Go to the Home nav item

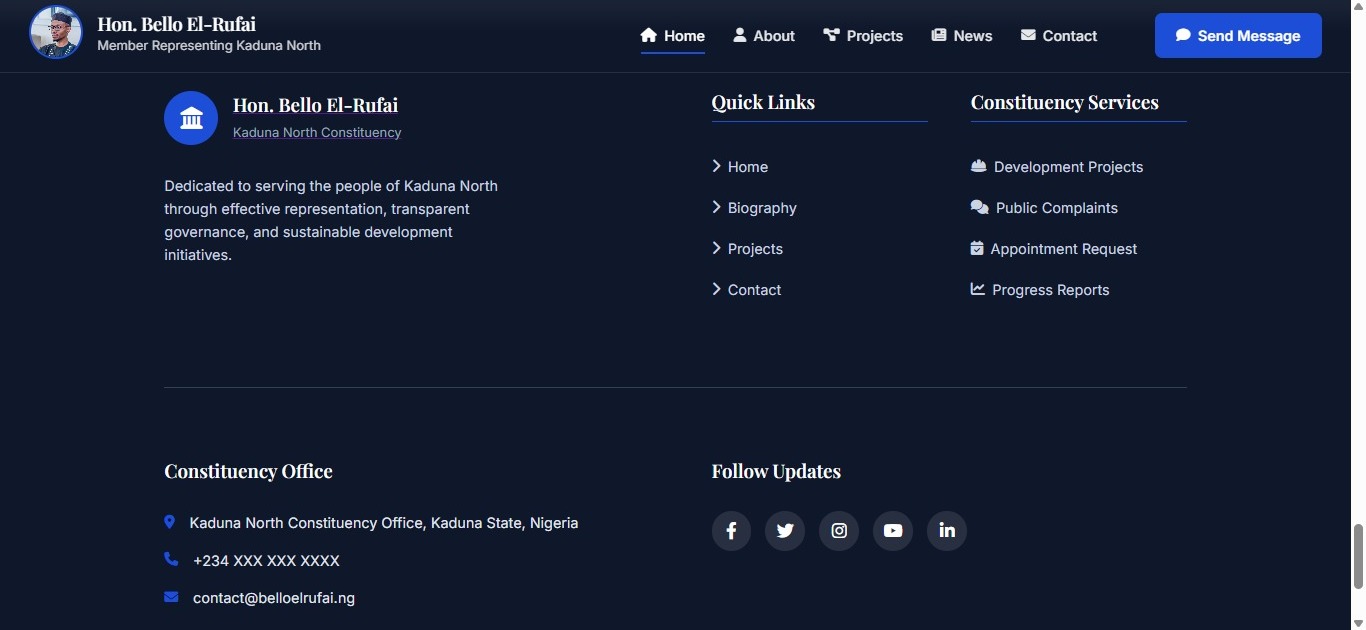pos(673,36)
